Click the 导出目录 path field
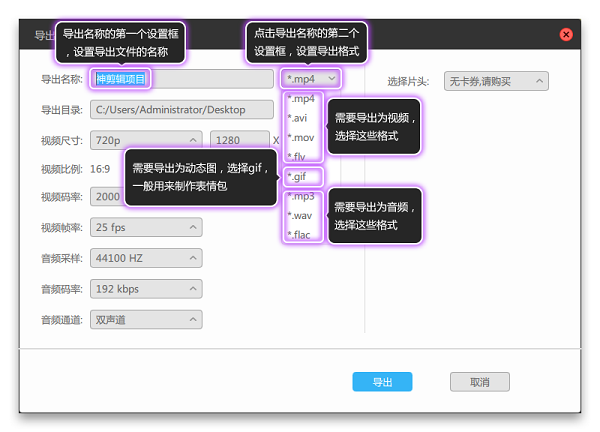 click(180, 110)
